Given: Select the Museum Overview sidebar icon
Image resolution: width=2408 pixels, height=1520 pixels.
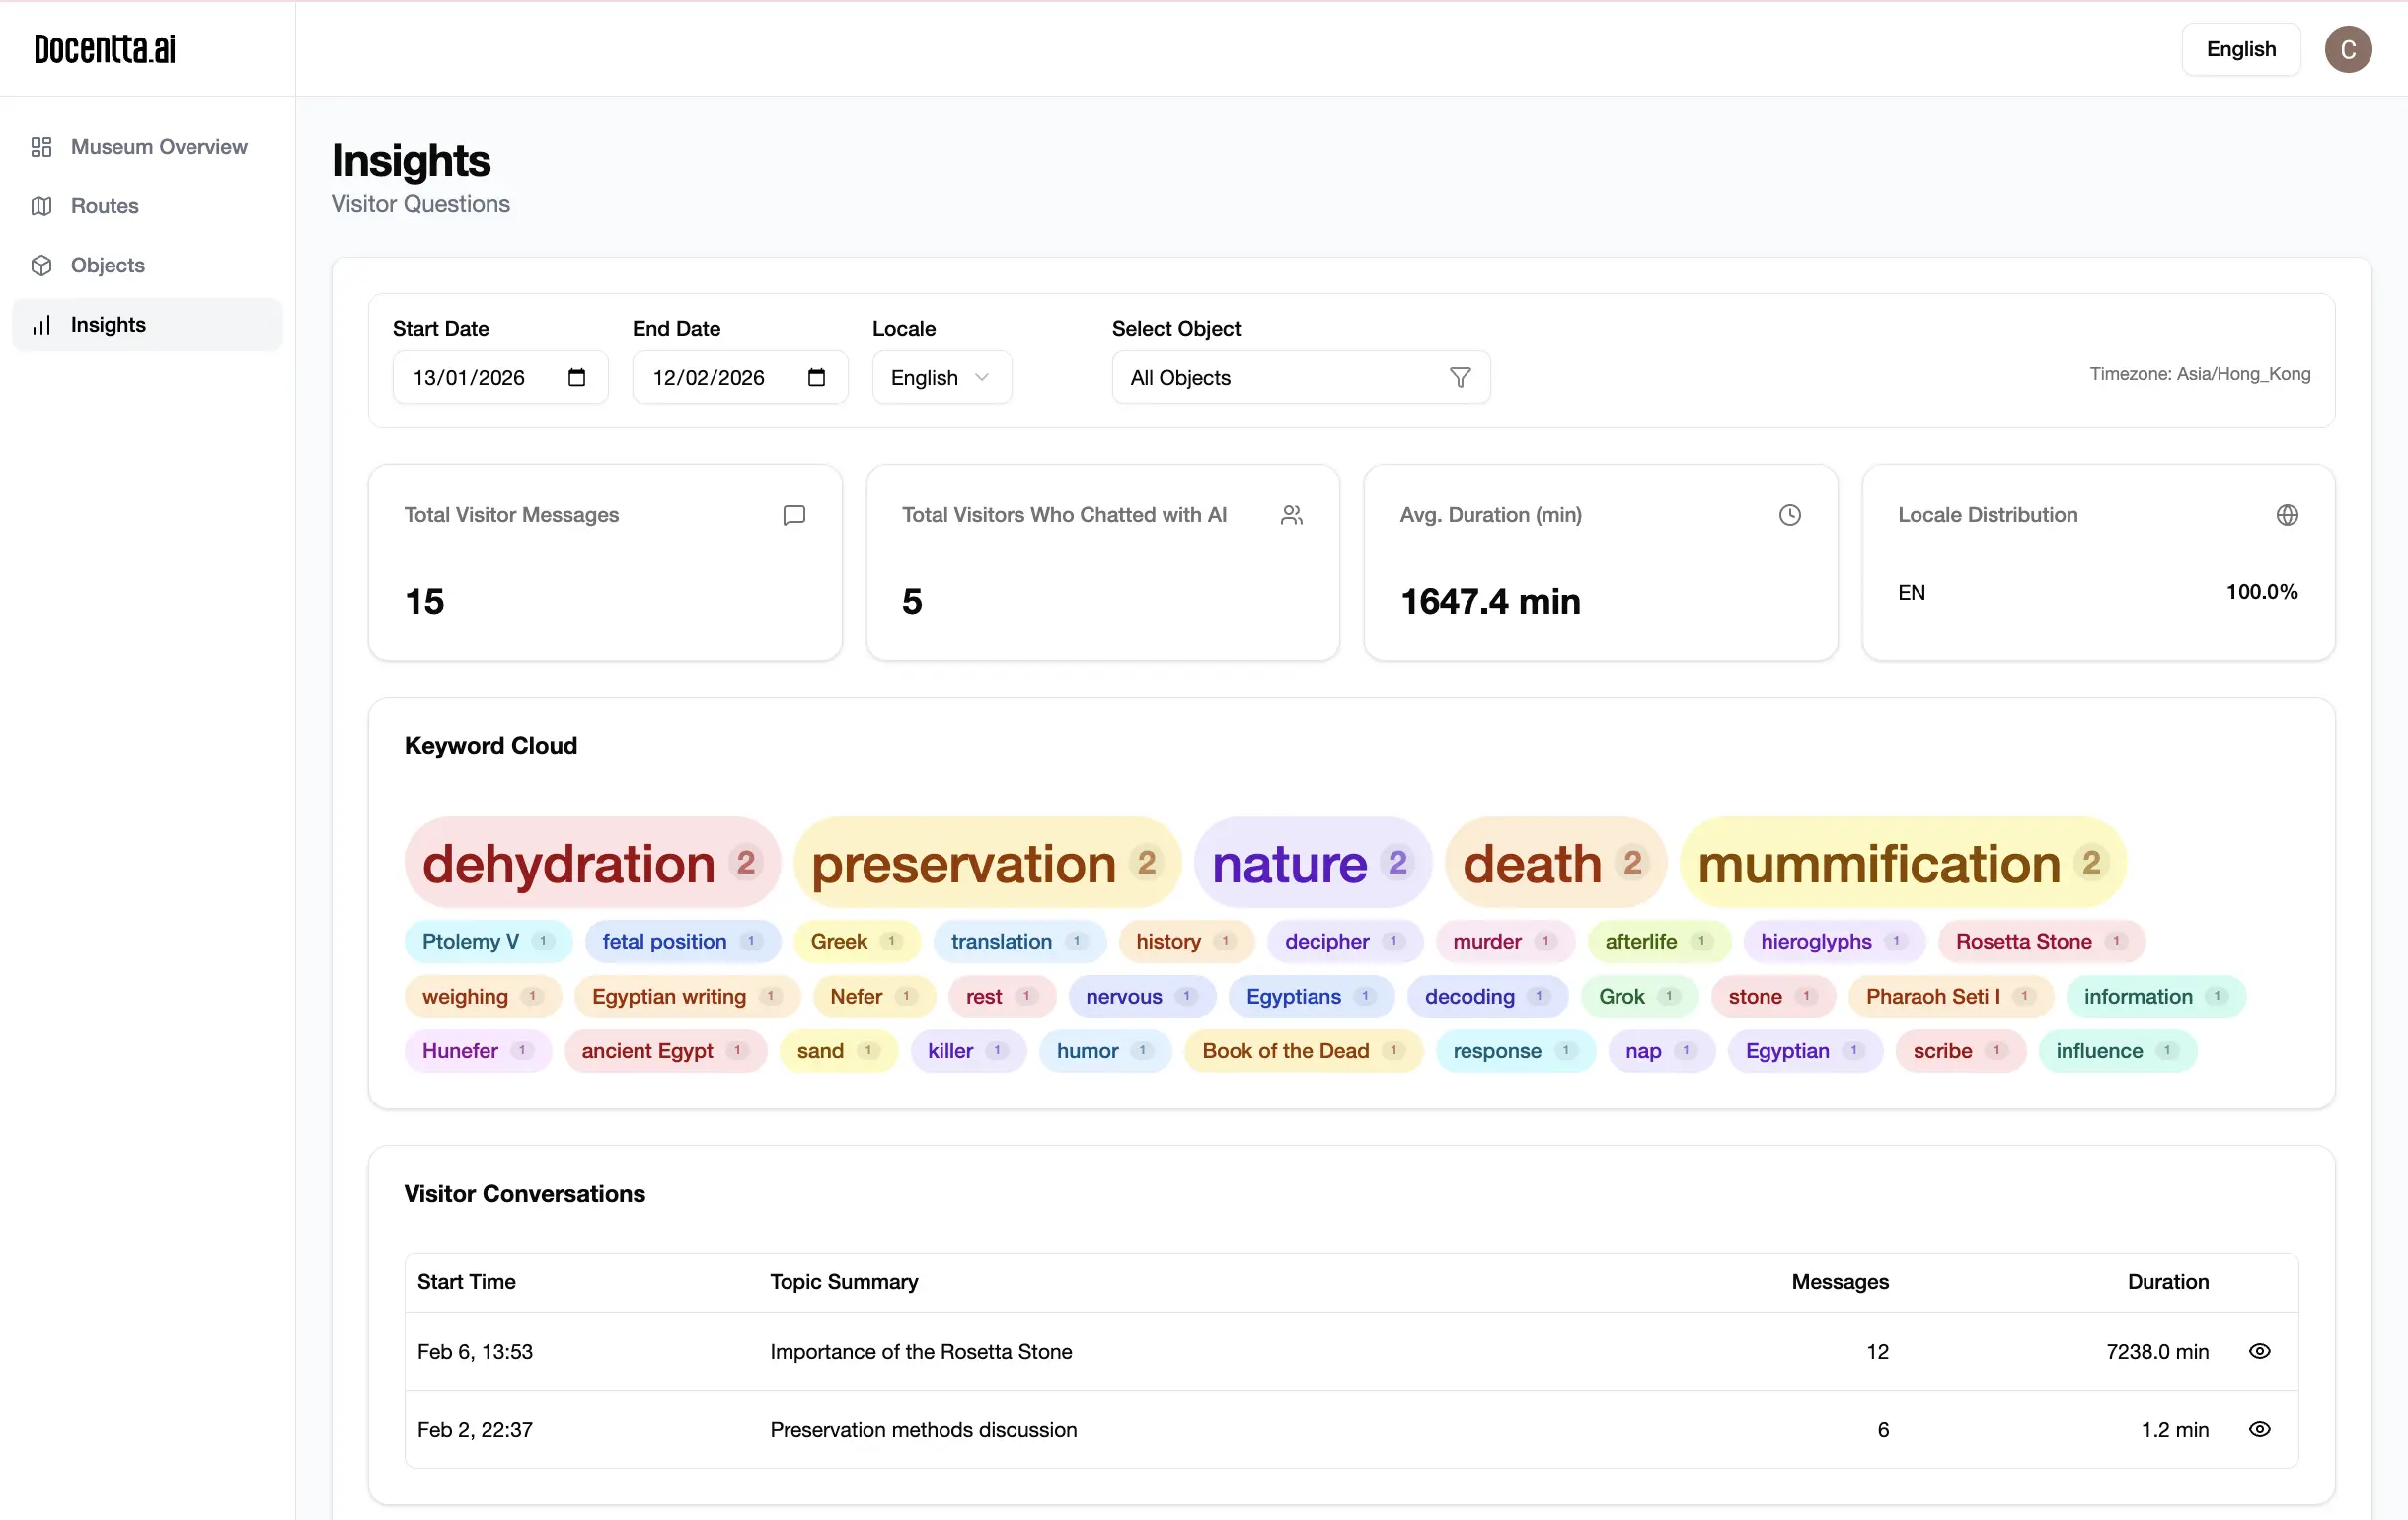Looking at the screenshot, I should tap(41, 147).
